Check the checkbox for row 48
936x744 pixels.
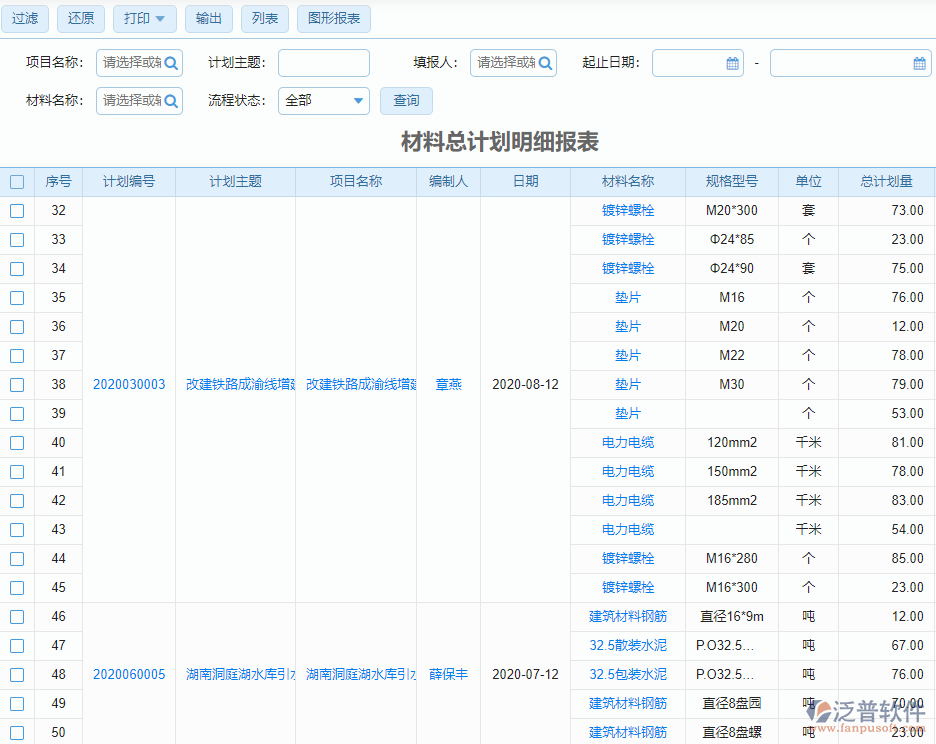(x=16, y=674)
